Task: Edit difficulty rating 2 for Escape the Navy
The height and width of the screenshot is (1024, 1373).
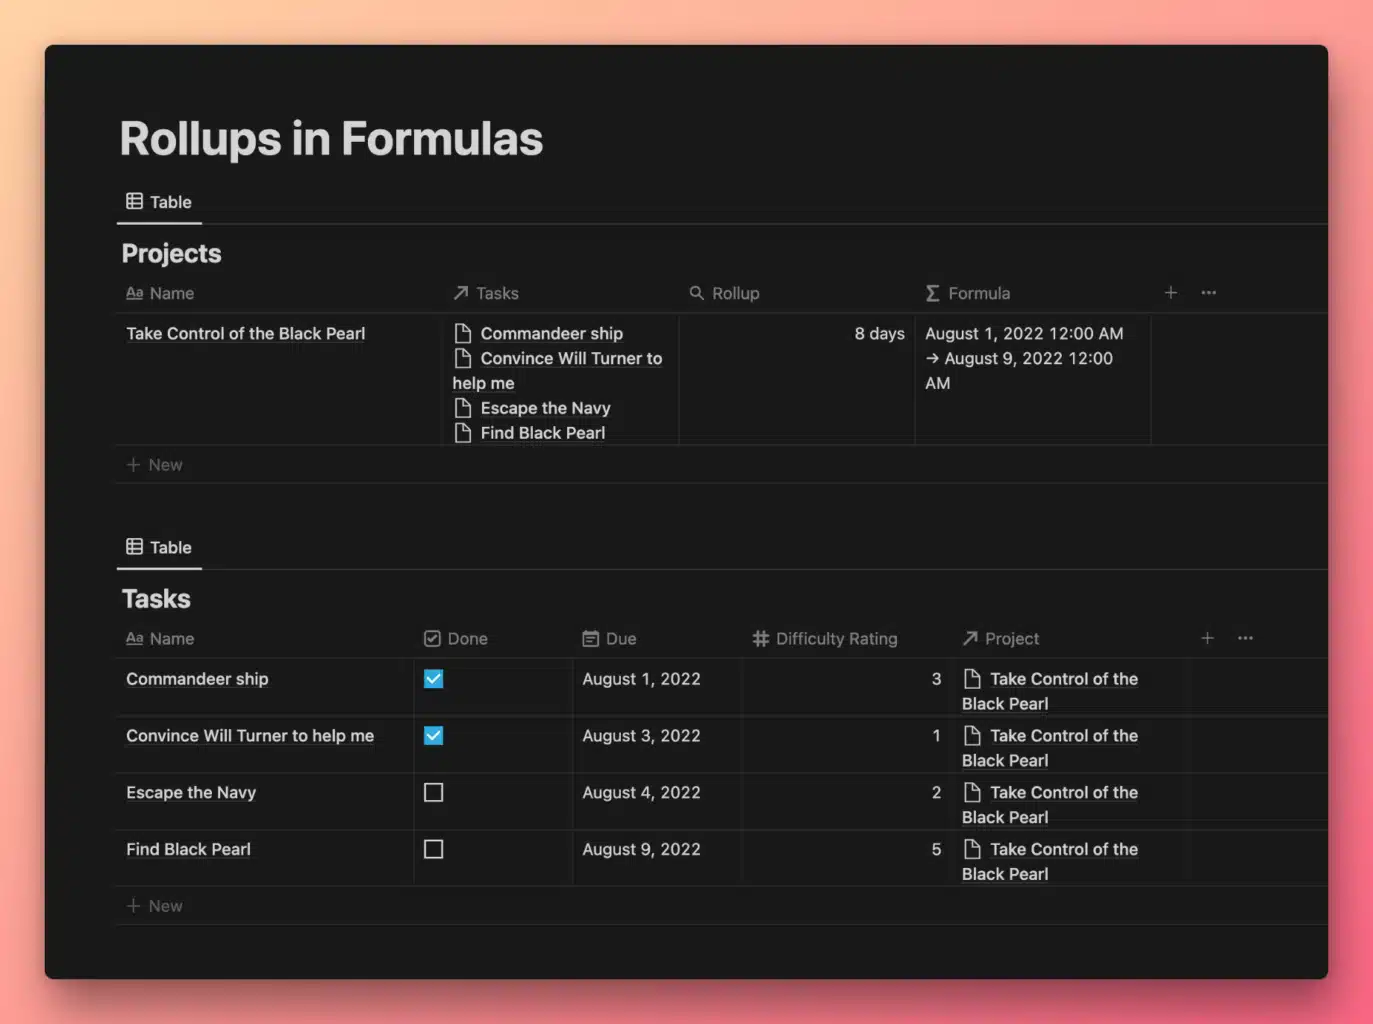Action: (x=936, y=793)
